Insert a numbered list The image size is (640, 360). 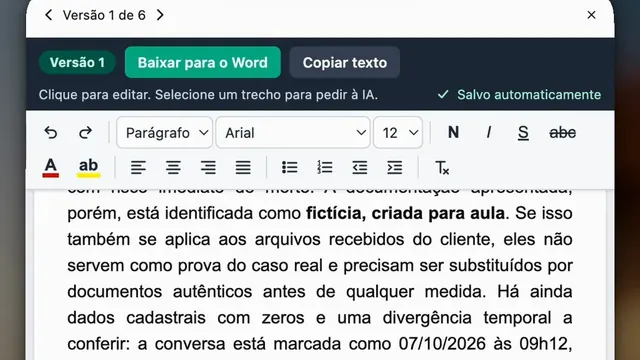point(324,167)
